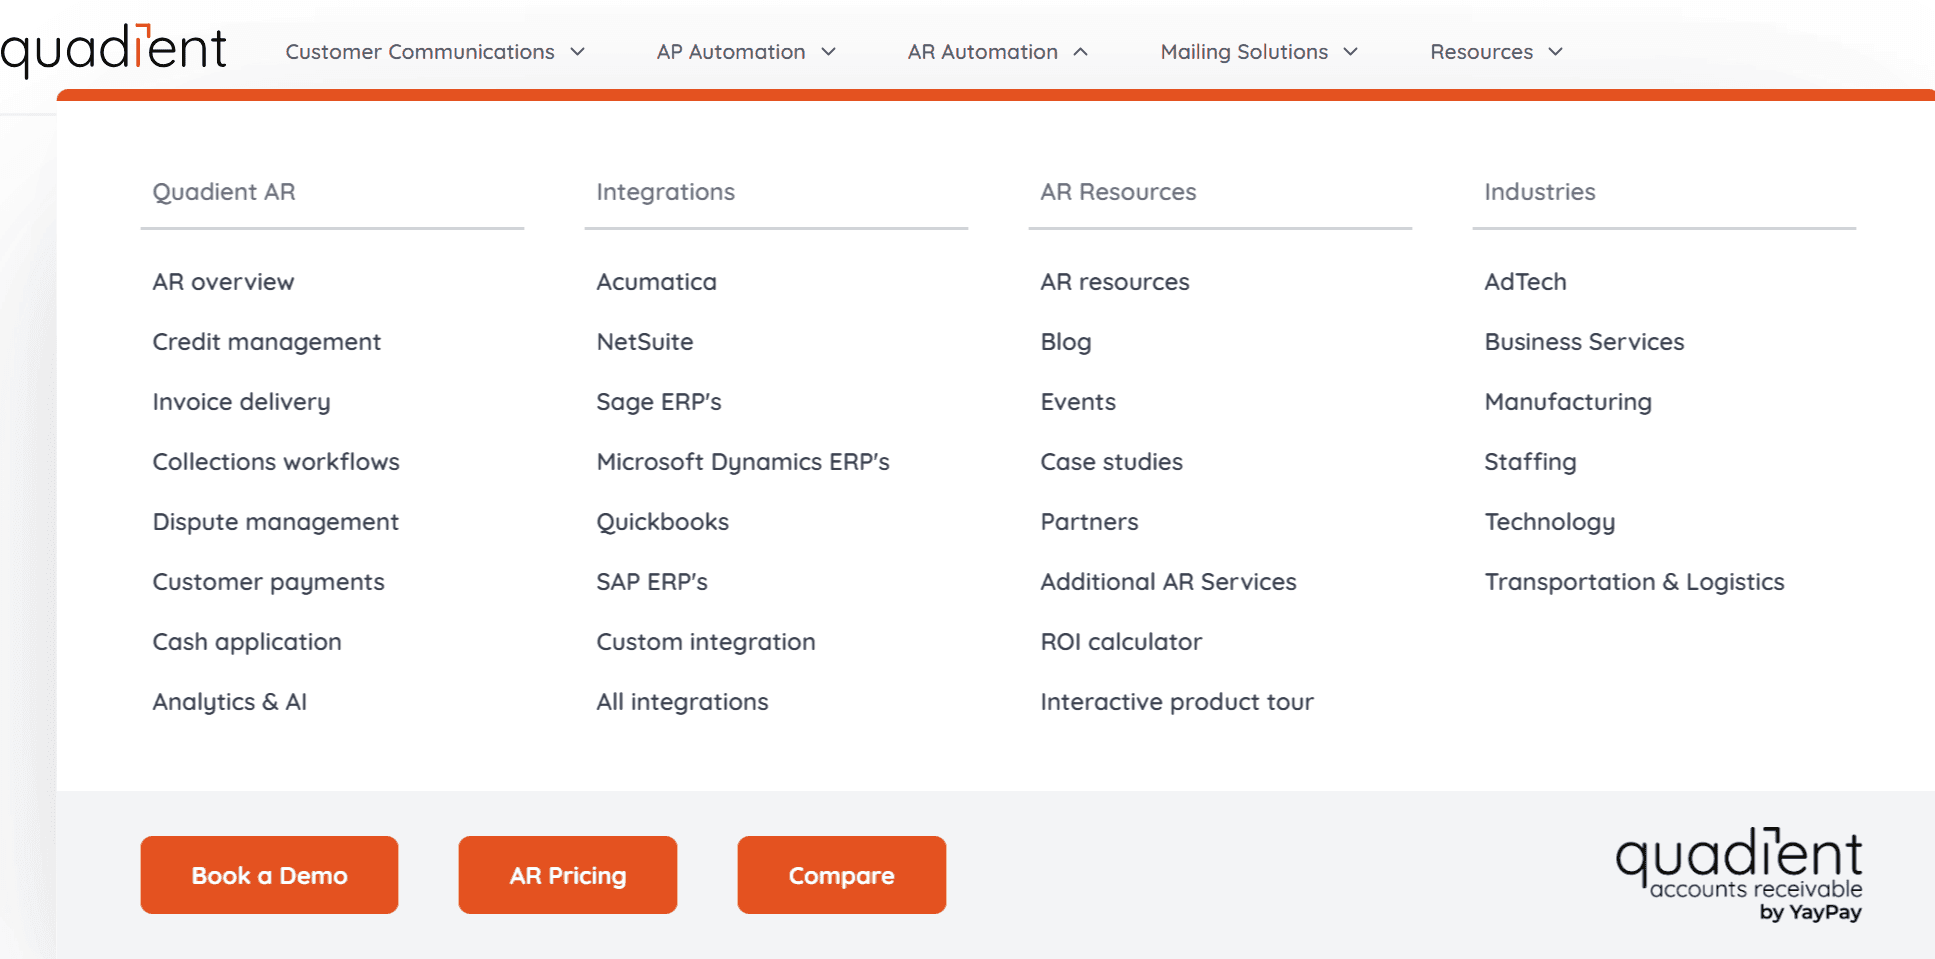View All integrations
This screenshot has height=959, width=1935.
682,702
